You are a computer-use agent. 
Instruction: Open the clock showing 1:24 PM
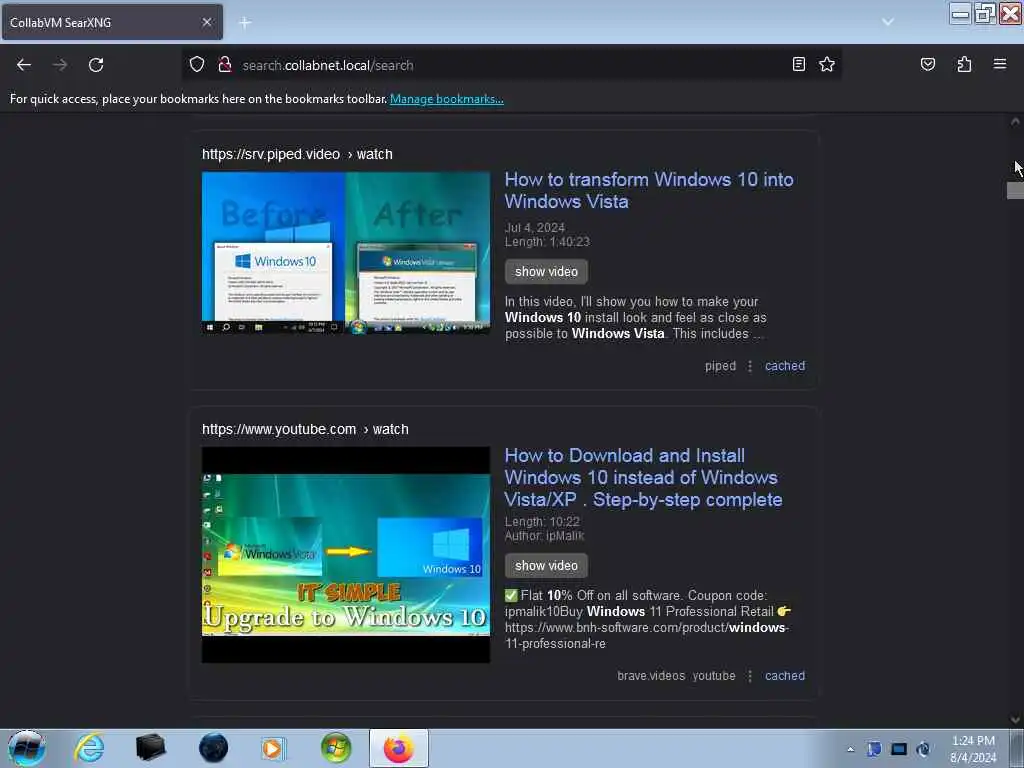click(x=973, y=749)
